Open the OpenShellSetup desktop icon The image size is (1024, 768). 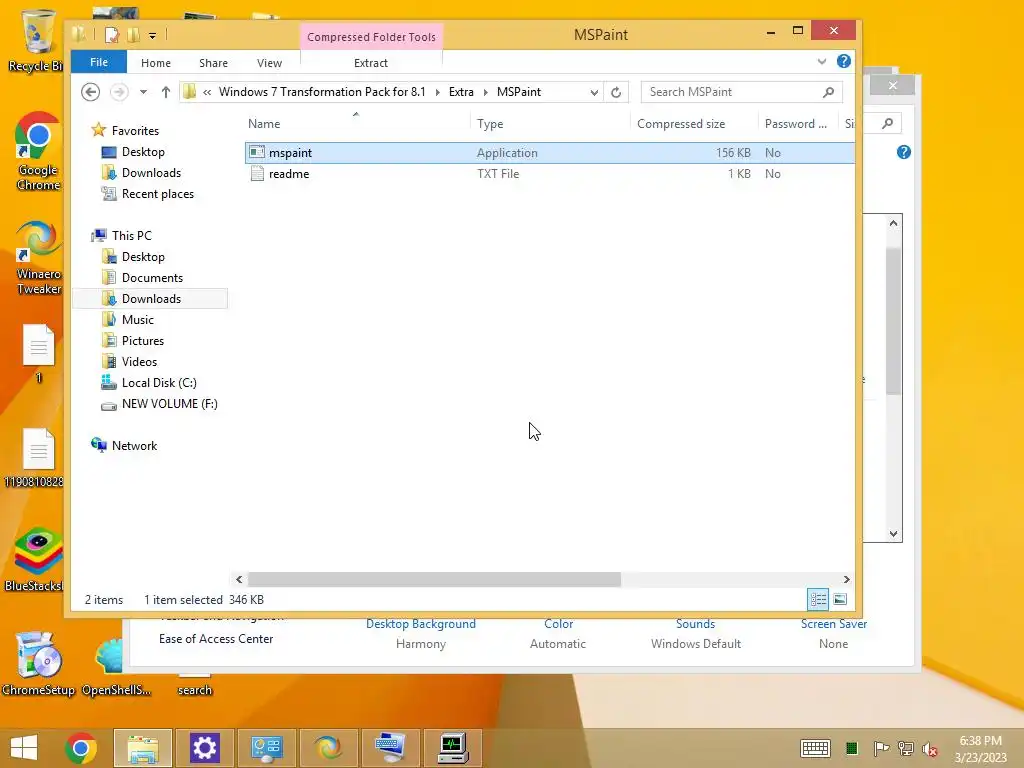tap(116, 666)
